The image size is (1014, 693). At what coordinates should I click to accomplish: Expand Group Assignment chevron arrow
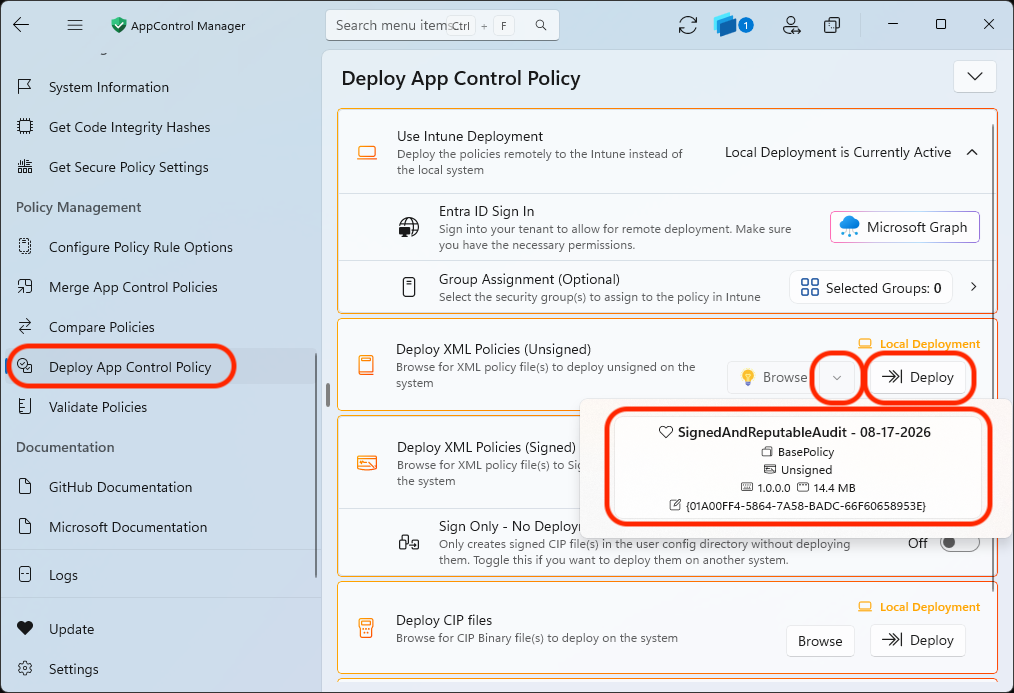click(x=973, y=287)
